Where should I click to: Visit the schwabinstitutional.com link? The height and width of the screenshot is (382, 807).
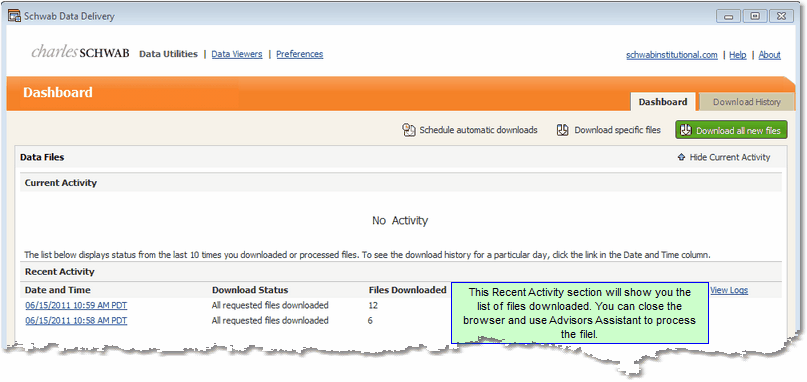(x=672, y=55)
